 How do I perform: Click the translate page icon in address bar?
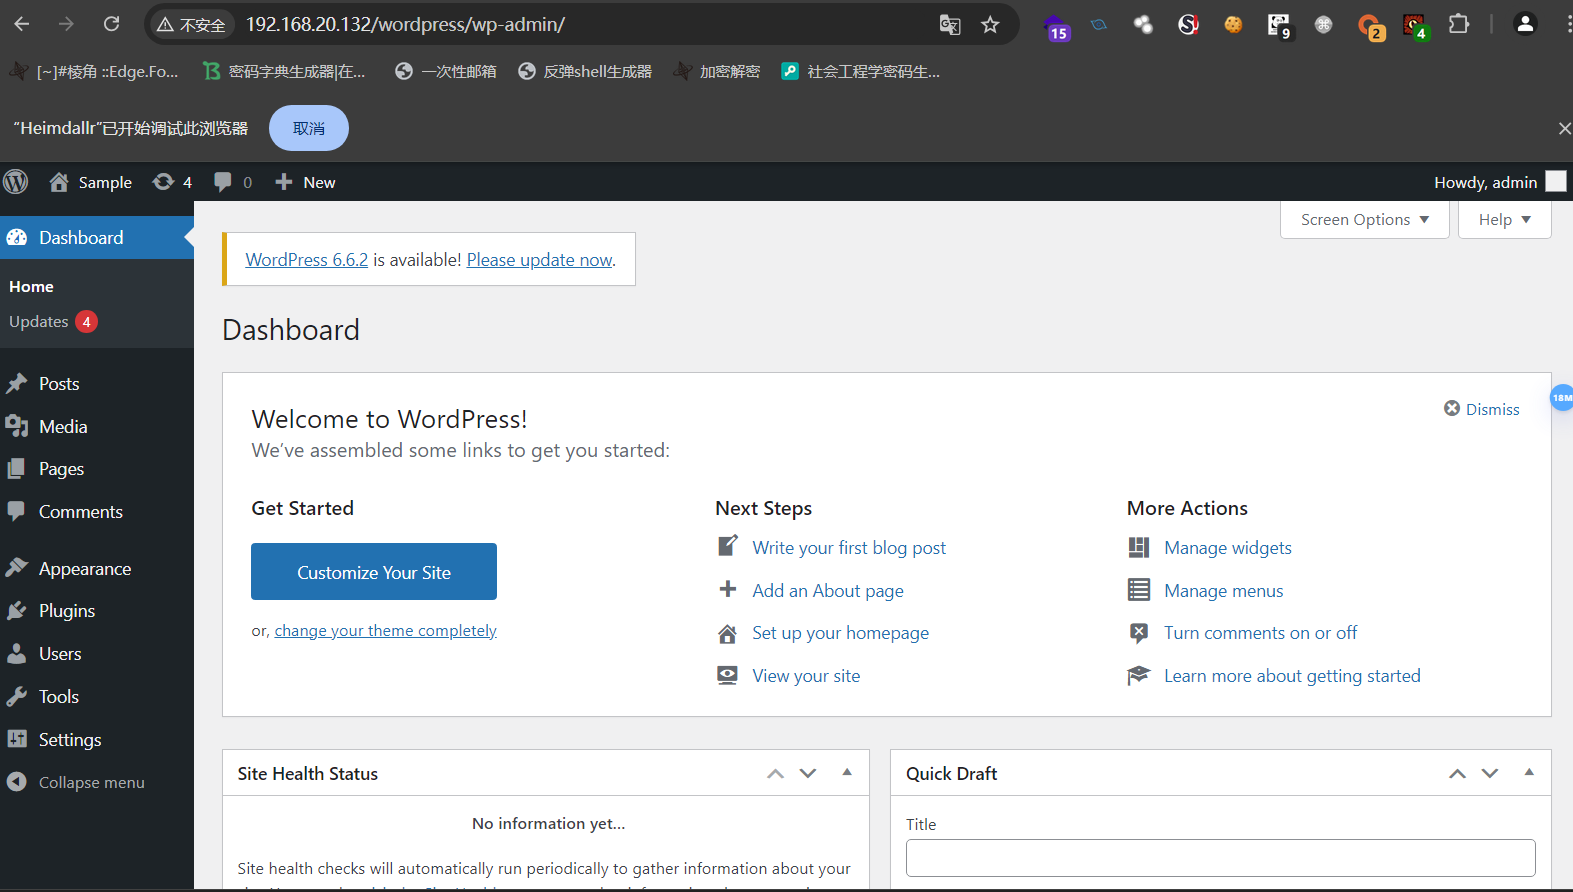click(x=950, y=25)
